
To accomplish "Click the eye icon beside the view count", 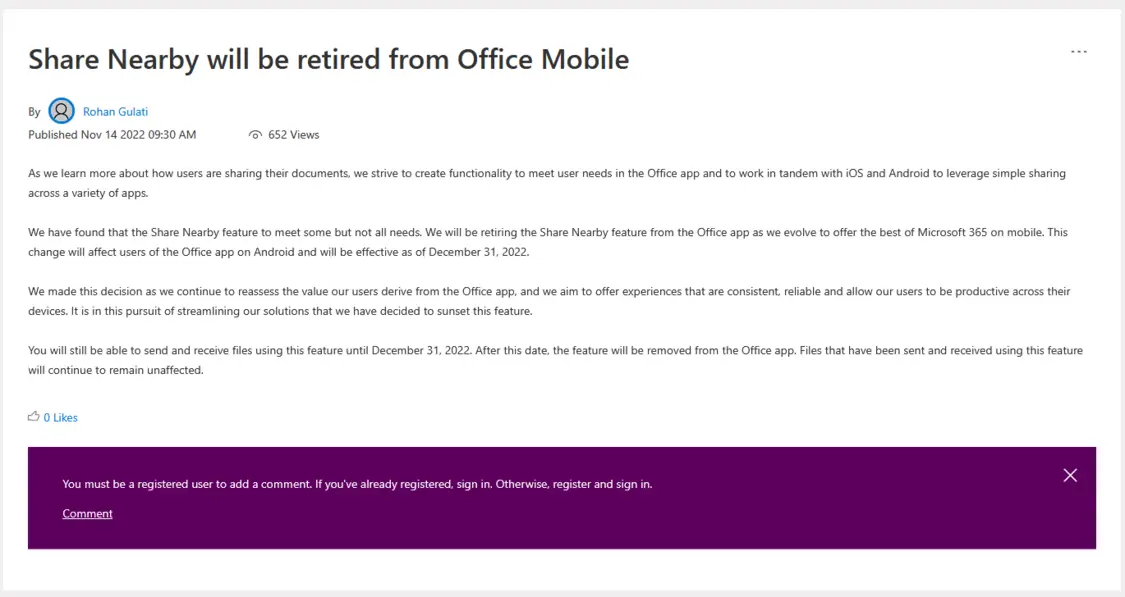I will [x=255, y=135].
